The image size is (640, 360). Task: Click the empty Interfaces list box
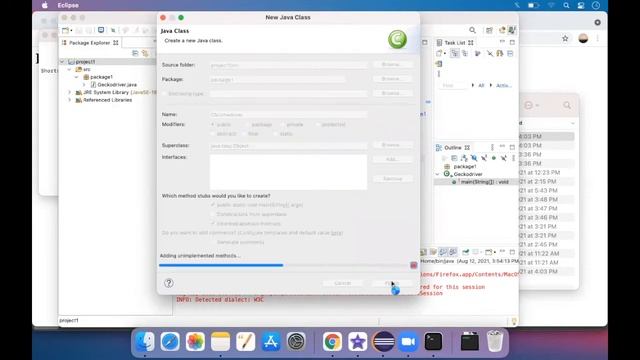coord(288,172)
